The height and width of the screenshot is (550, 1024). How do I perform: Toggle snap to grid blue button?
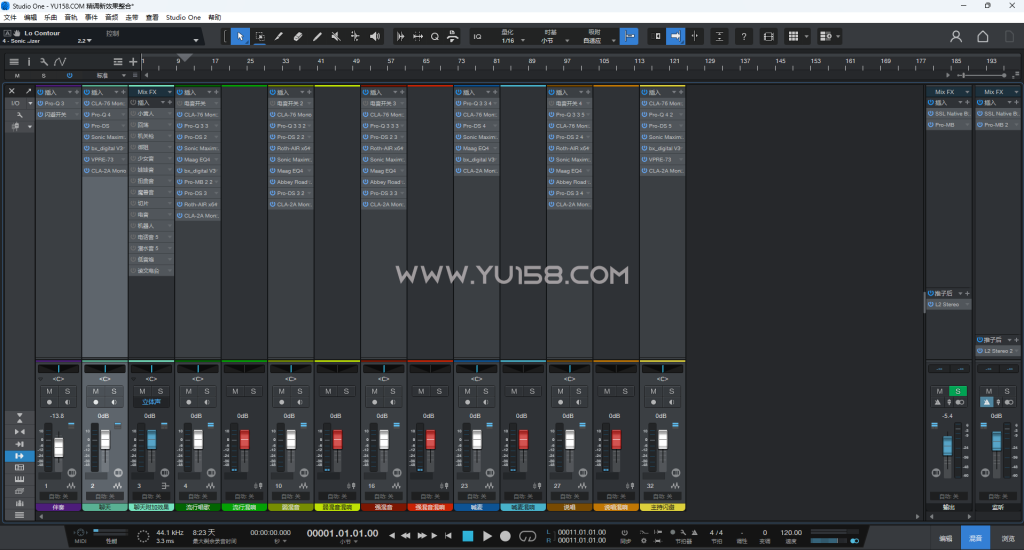629,37
